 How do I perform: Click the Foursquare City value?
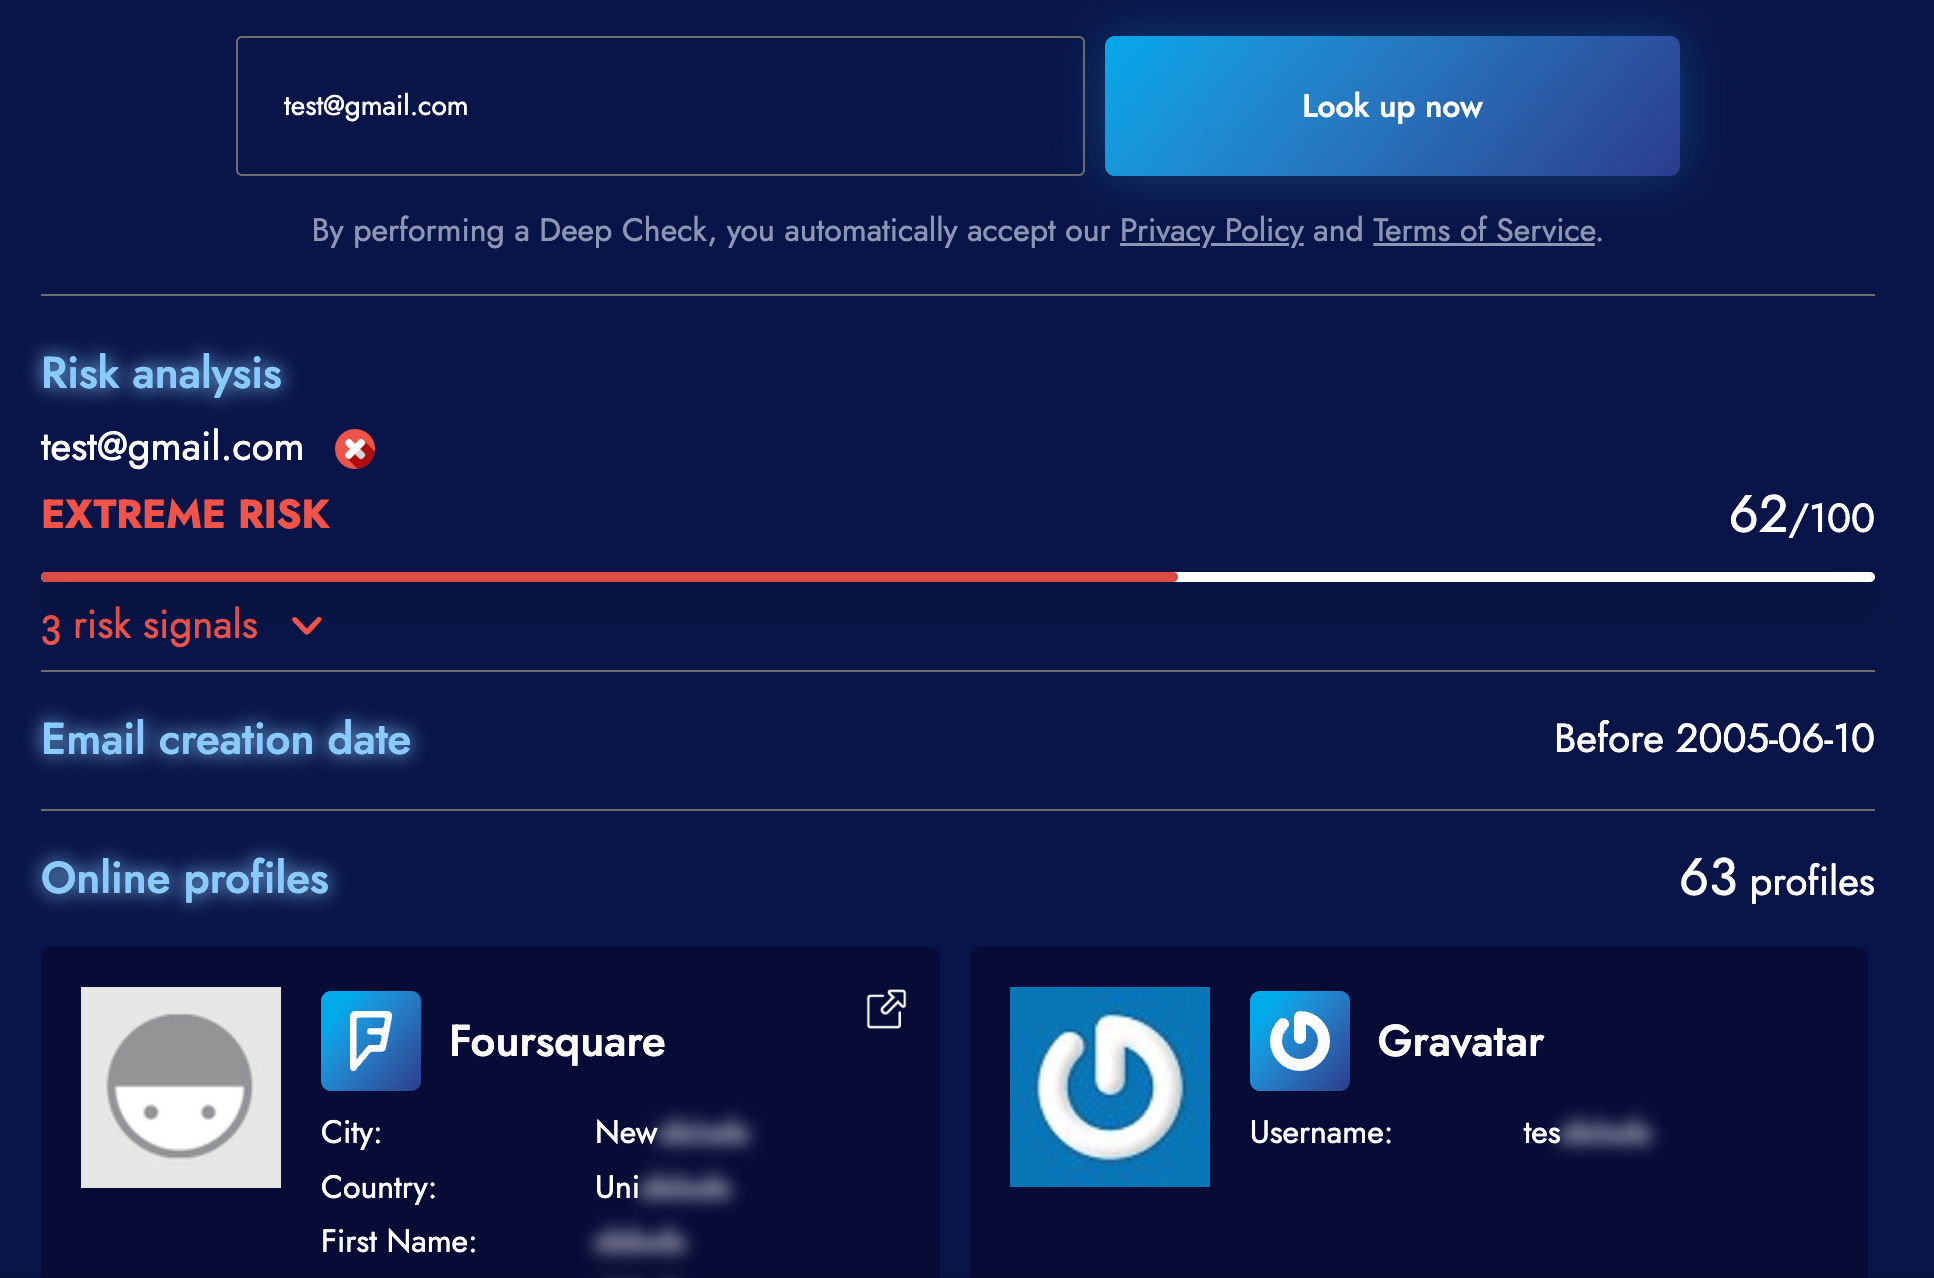[671, 1133]
